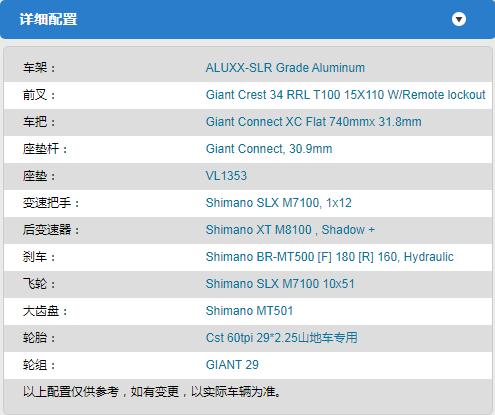The height and width of the screenshot is (415, 495).
Task: Click the VL1353 saddle value
Action: (226, 176)
